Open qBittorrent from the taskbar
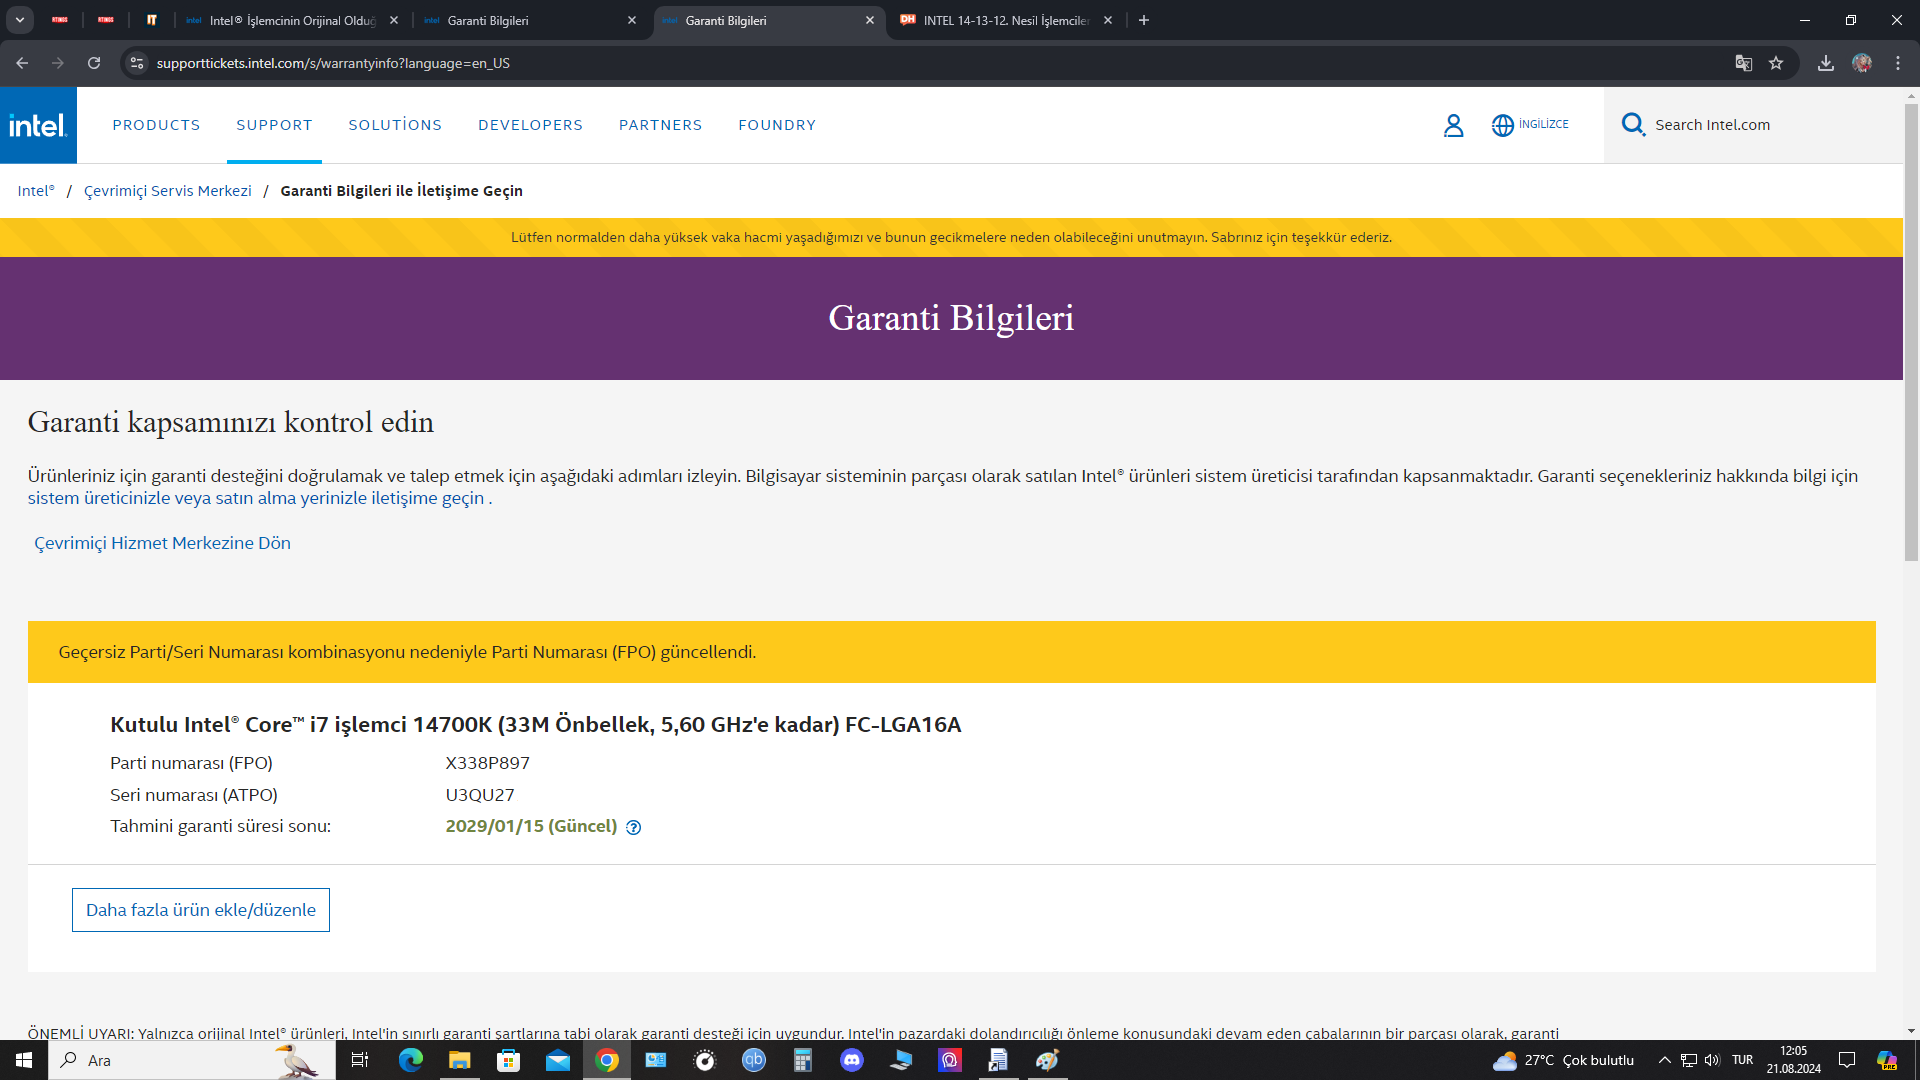This screenshot has width=1920, height=1080. (753, 1060)
